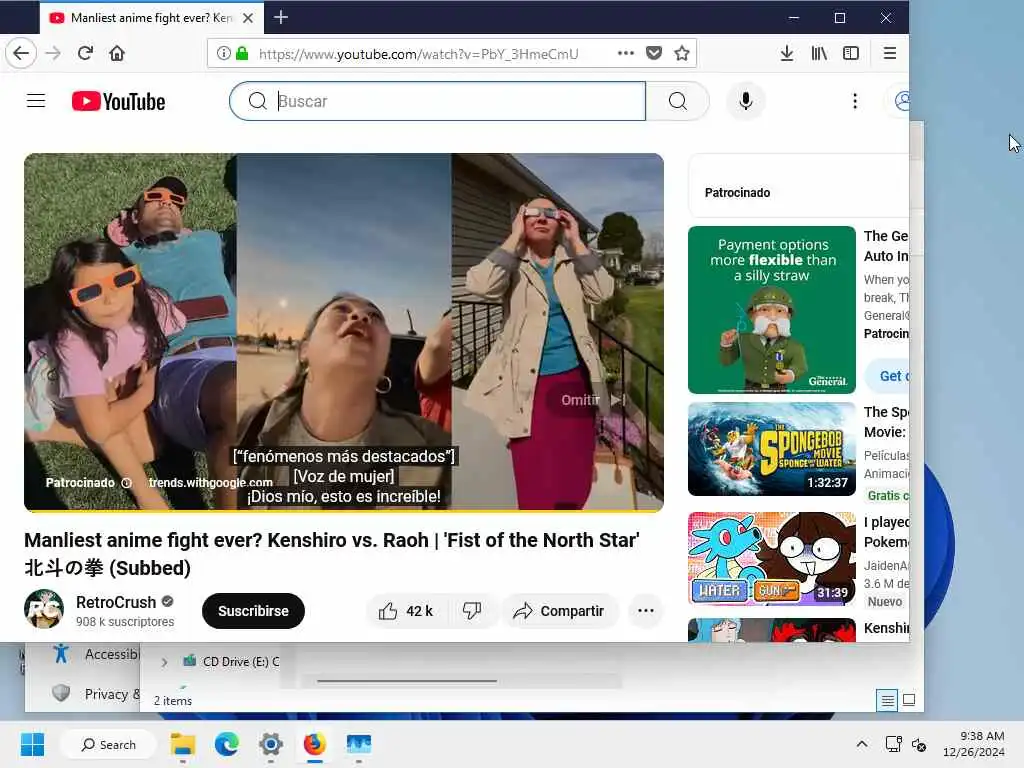Open File Explorer from taskbar
The width and height of the screenshot is (1024, 768).
tap(183, 744)
